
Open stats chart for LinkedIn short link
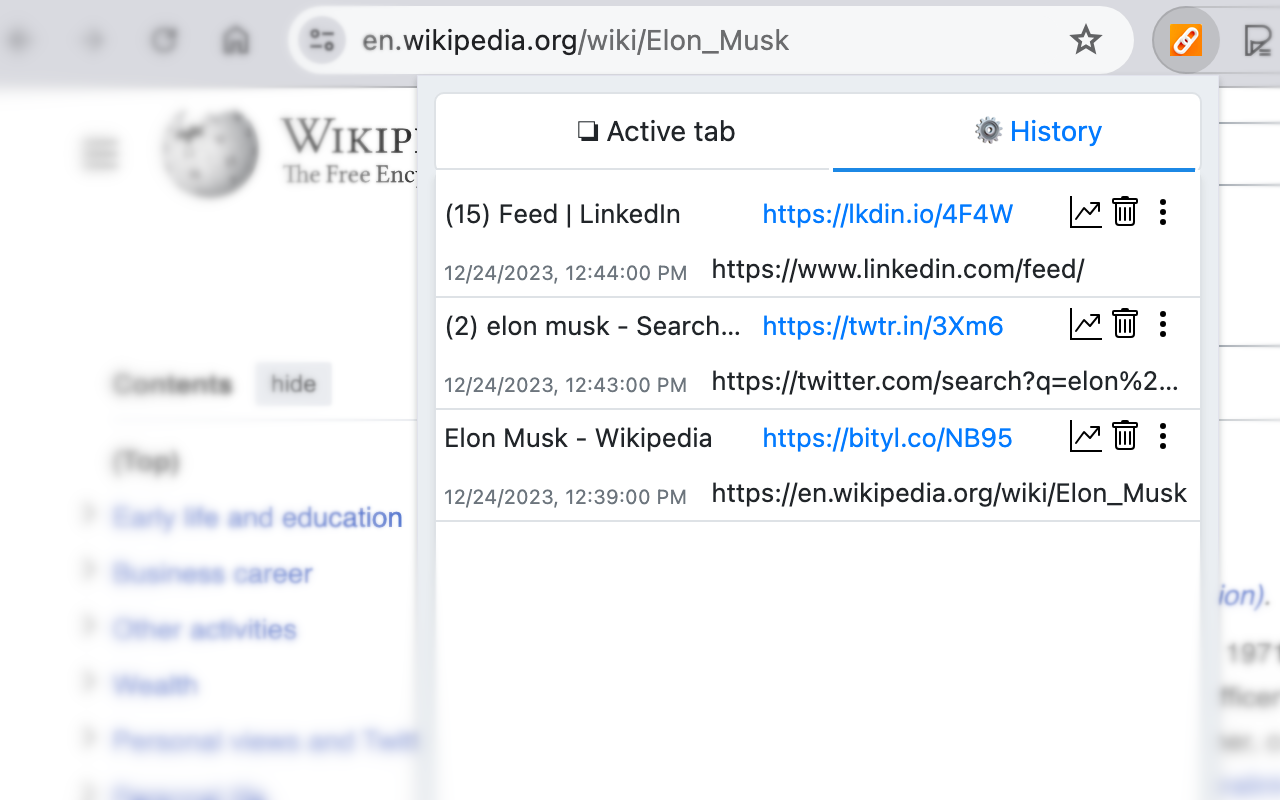pyautogui.click(x=1085, y=213)
